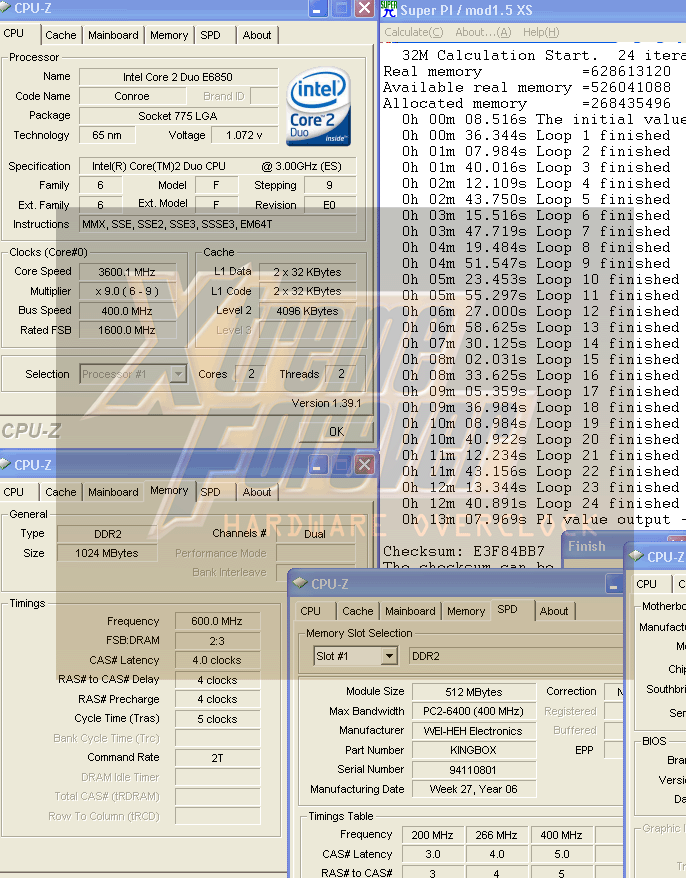Select SPD tab in the memory timings CPU-Z window
Viewport: 686px width, 878px height.
(210, 492)
